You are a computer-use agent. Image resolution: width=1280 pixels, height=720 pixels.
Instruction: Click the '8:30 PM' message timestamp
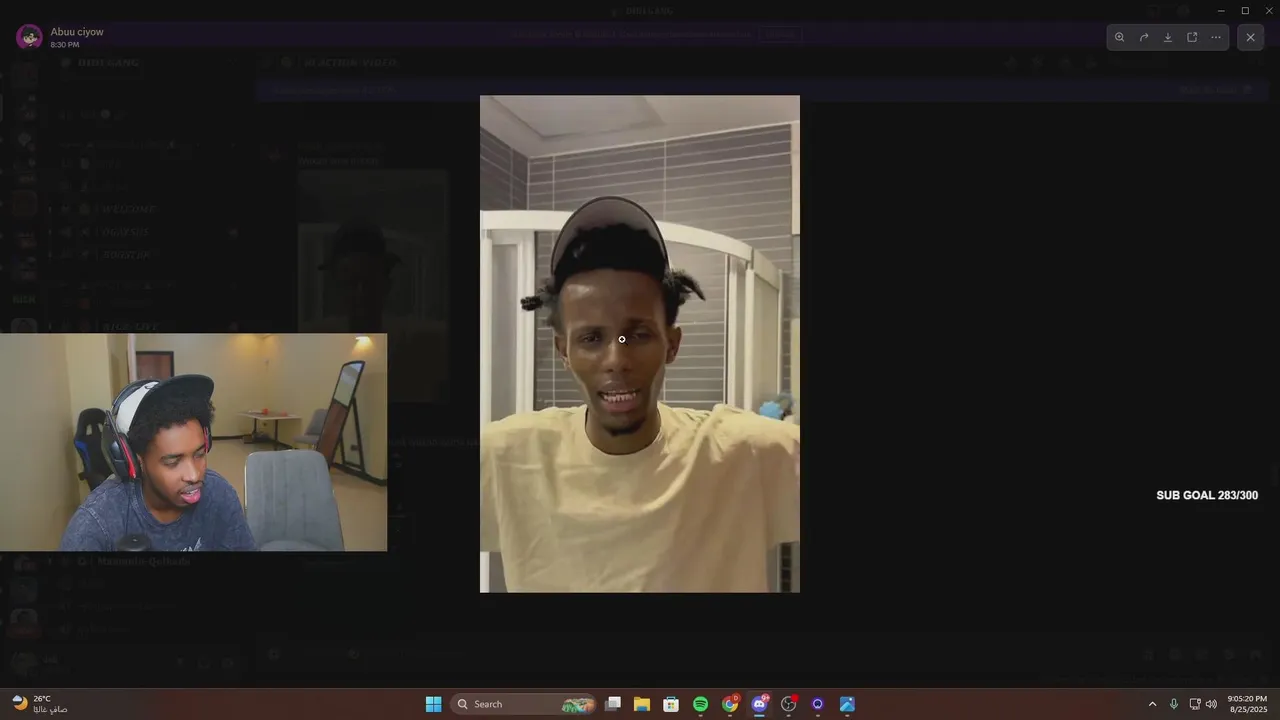(x=65, y=45)
